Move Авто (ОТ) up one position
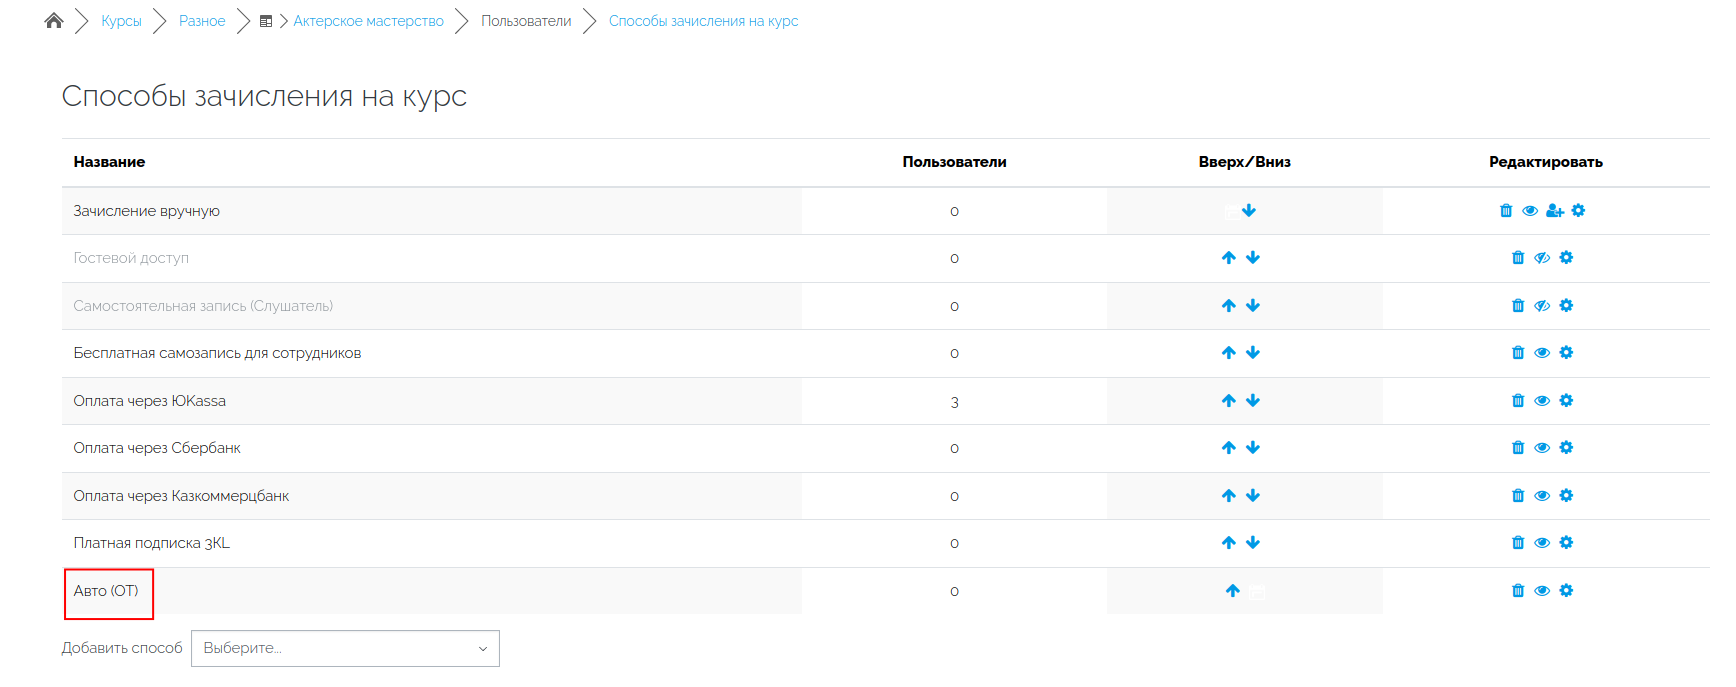 1233,591
